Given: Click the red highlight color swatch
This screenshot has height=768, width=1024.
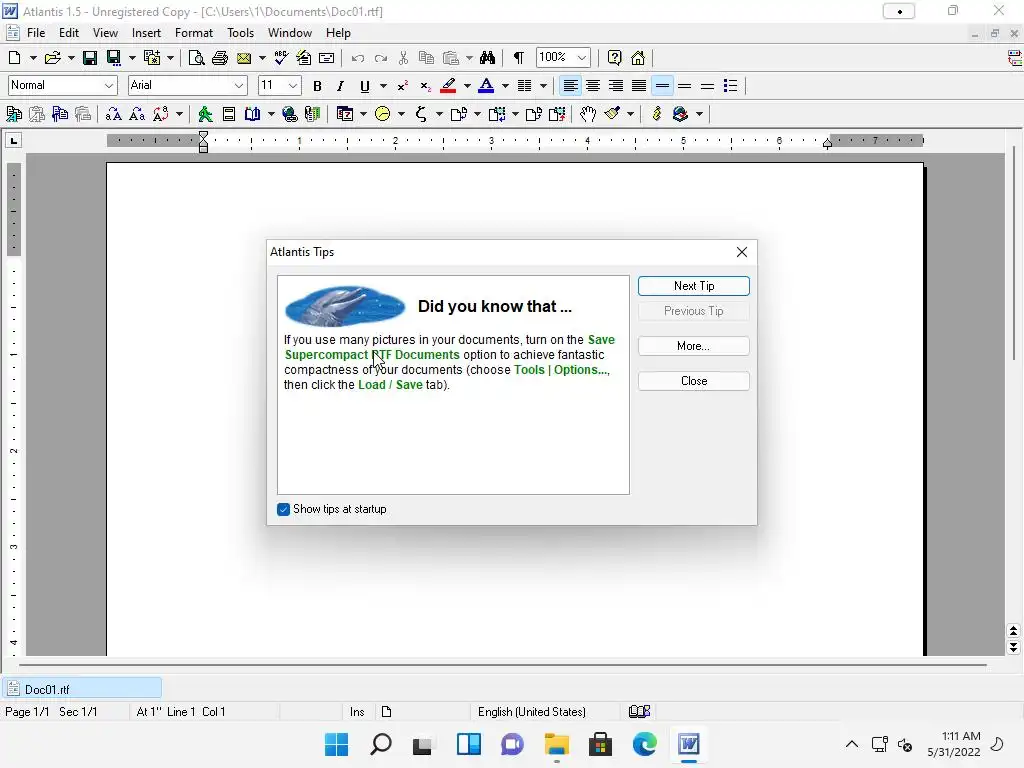Looking at the screenshot, I should (448, 86).
